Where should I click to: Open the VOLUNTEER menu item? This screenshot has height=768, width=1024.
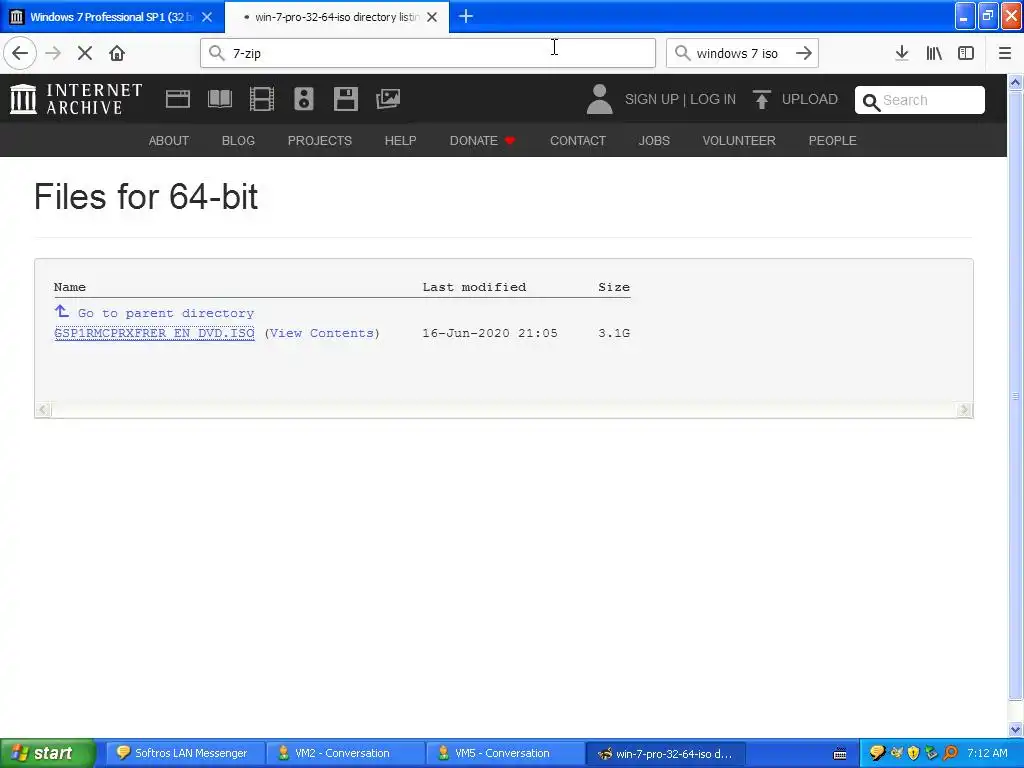pos(739,140)
